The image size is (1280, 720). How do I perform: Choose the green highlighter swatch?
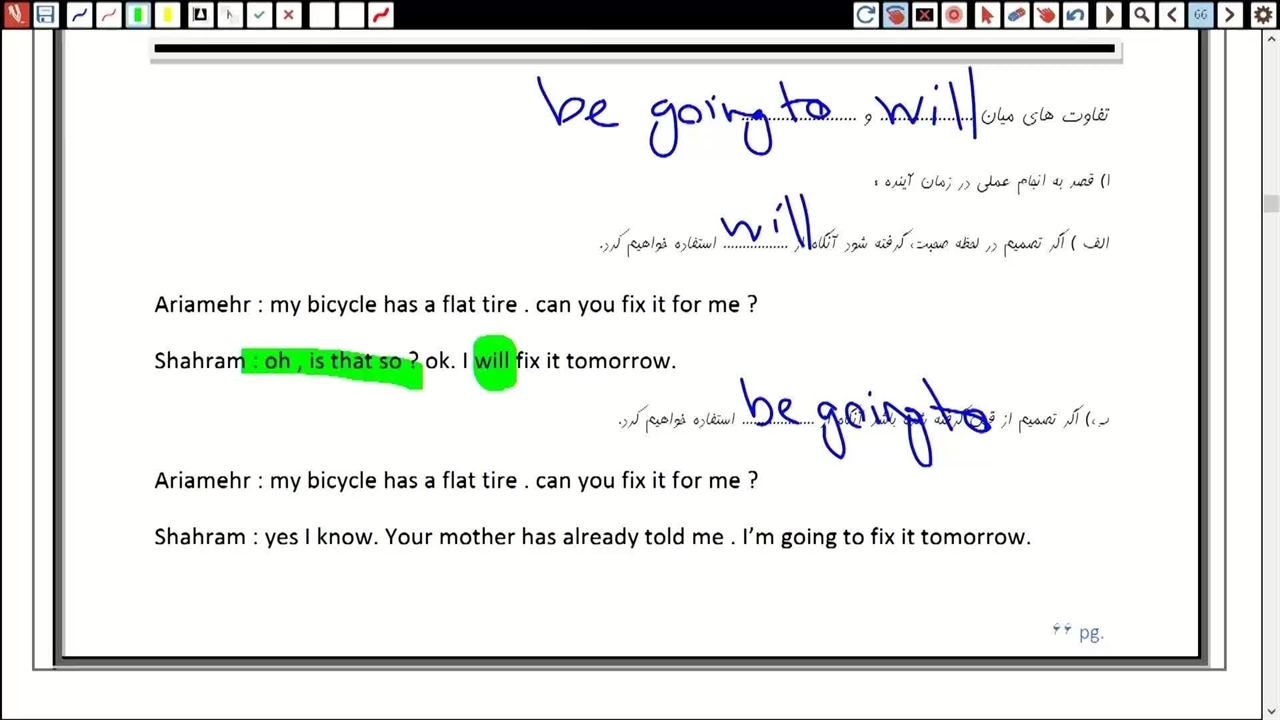138,15
